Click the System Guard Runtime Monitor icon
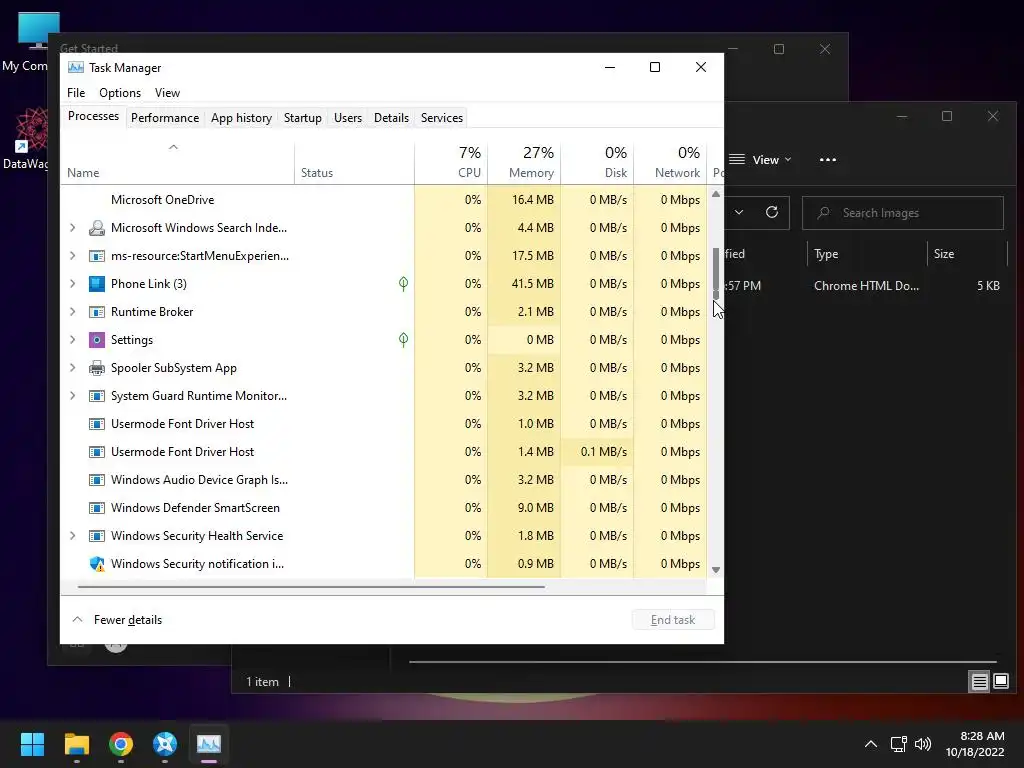Viewport: 1024px width, 768px height. pyautogui.click(x=97, y=396)
